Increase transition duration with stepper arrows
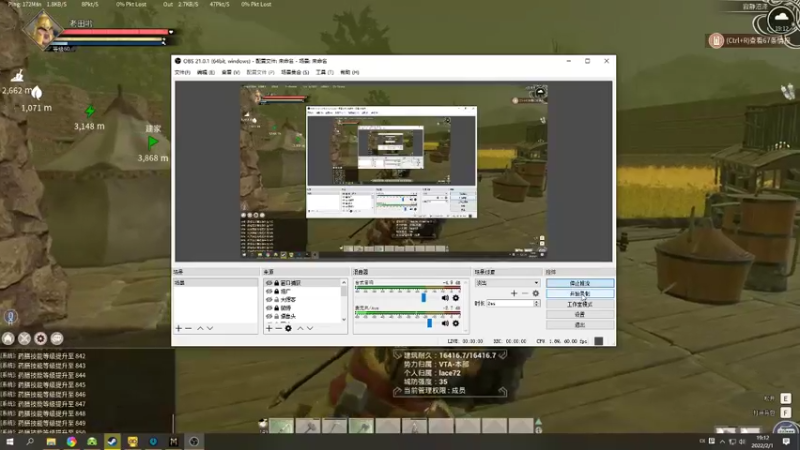Viewport: 800px width, 450px height. (536, 302)
